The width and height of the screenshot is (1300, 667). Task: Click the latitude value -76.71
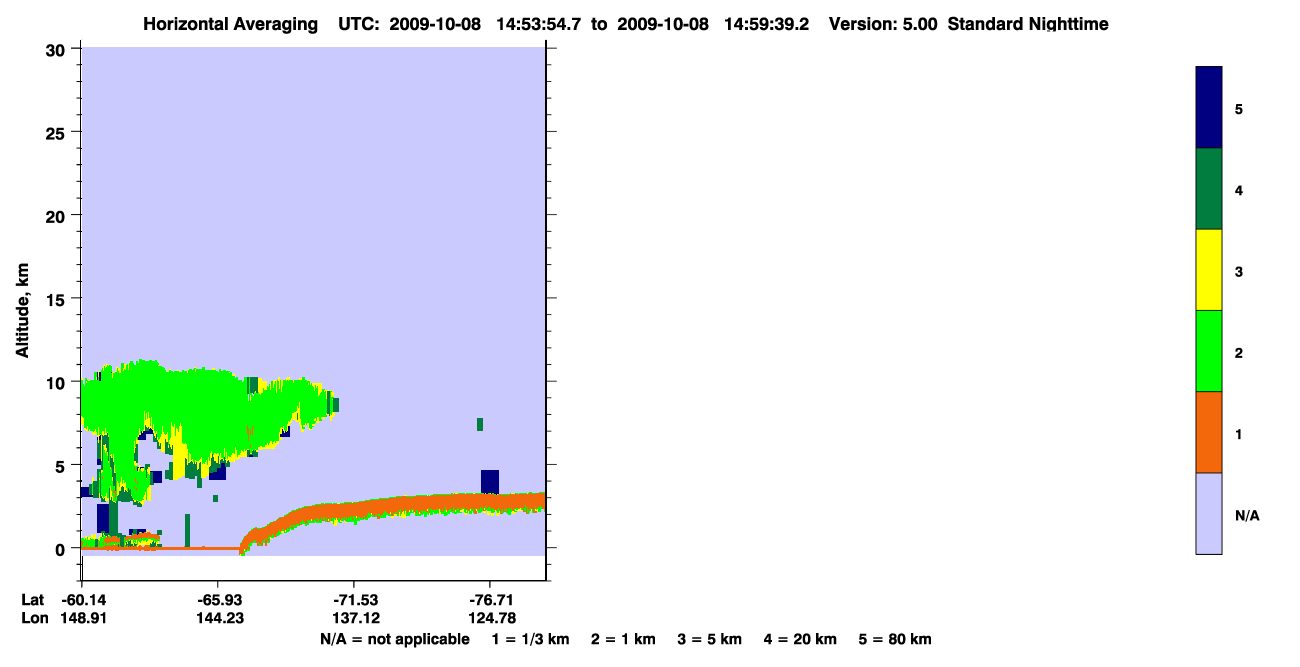490,600
